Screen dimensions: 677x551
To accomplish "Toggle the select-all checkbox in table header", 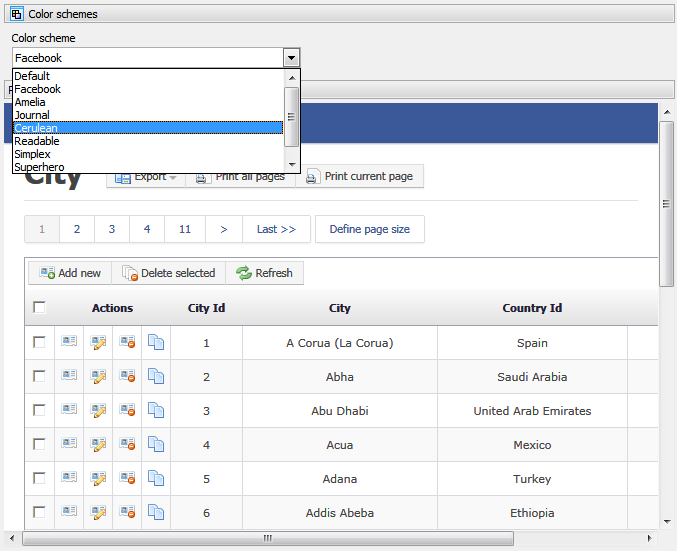I will (40, 307).
